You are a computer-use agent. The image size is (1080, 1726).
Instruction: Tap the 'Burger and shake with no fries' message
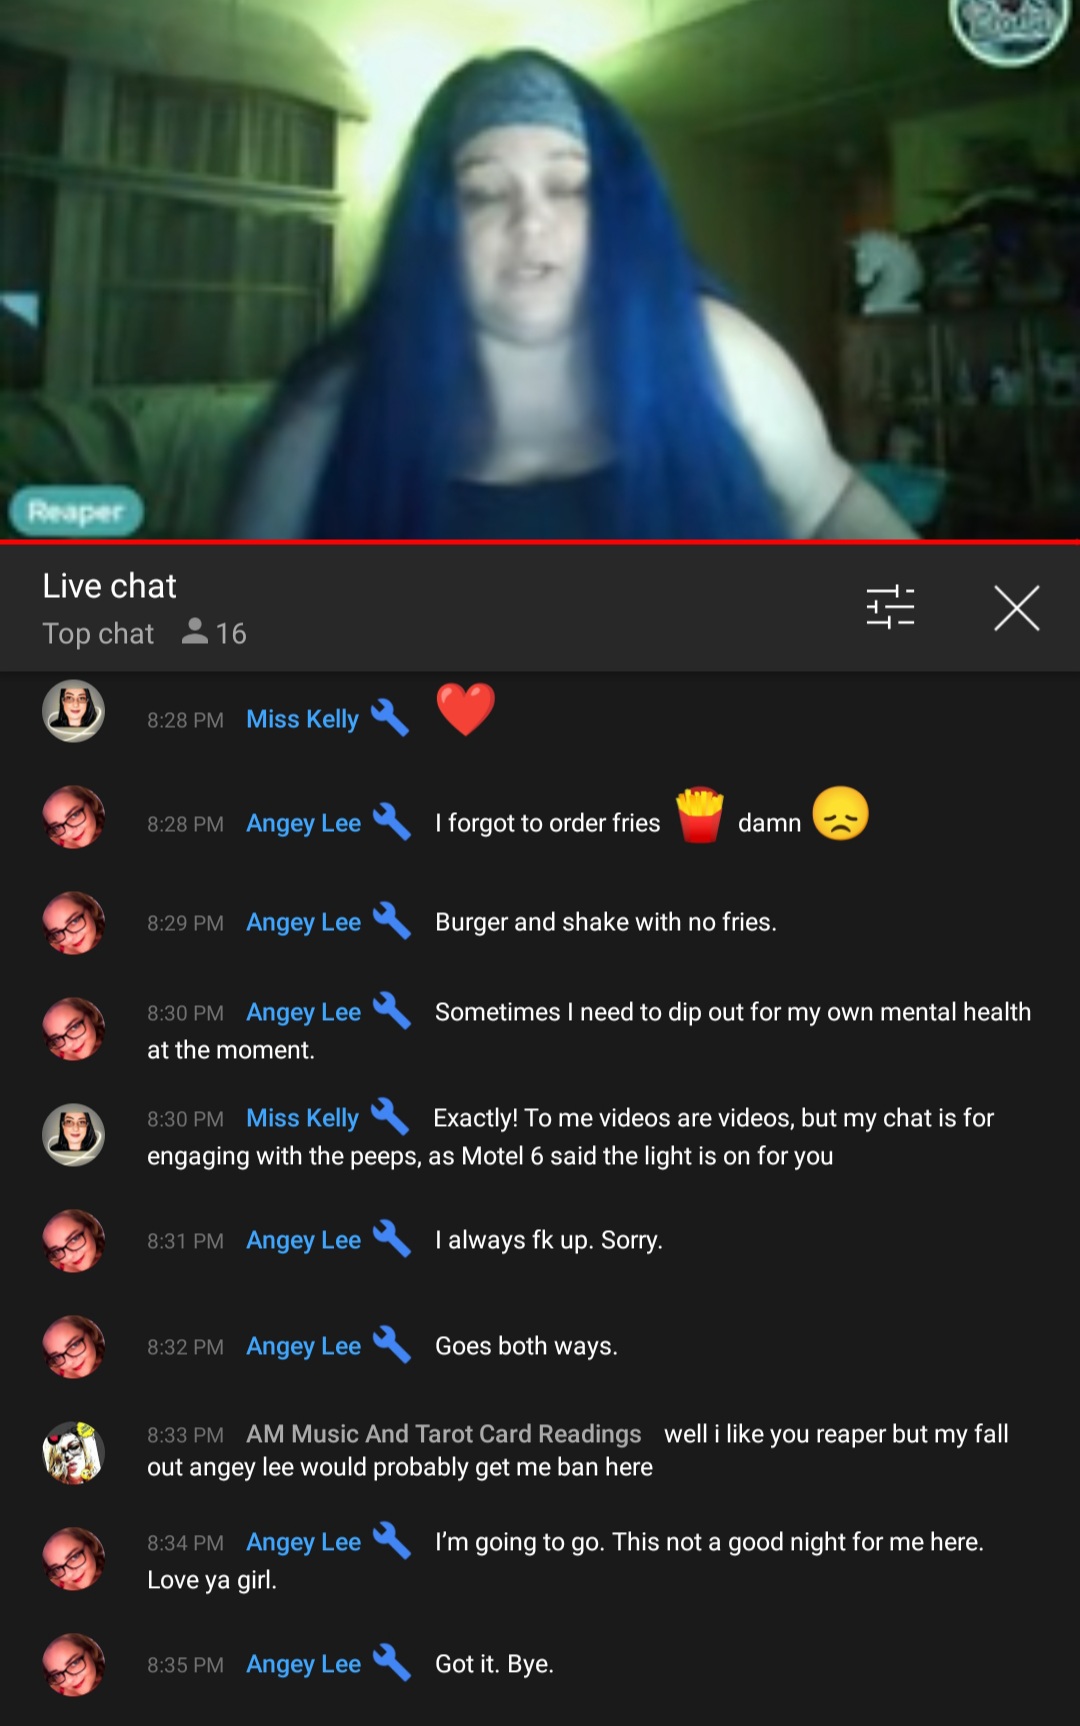pos(606,922)
